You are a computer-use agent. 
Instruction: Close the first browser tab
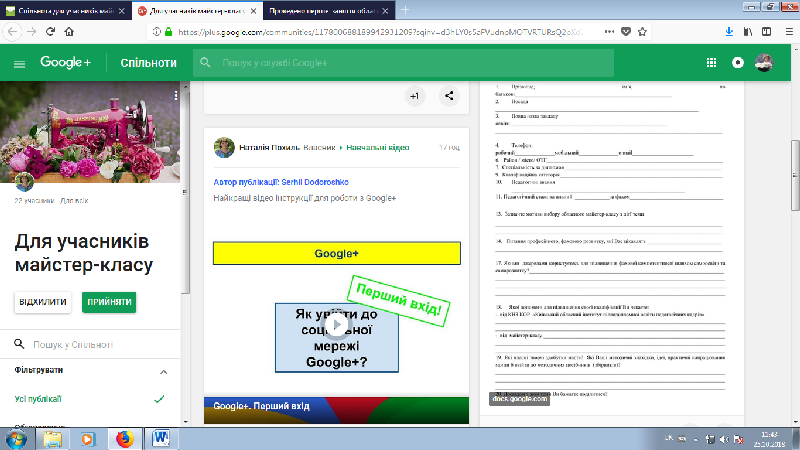pos(121,11)
